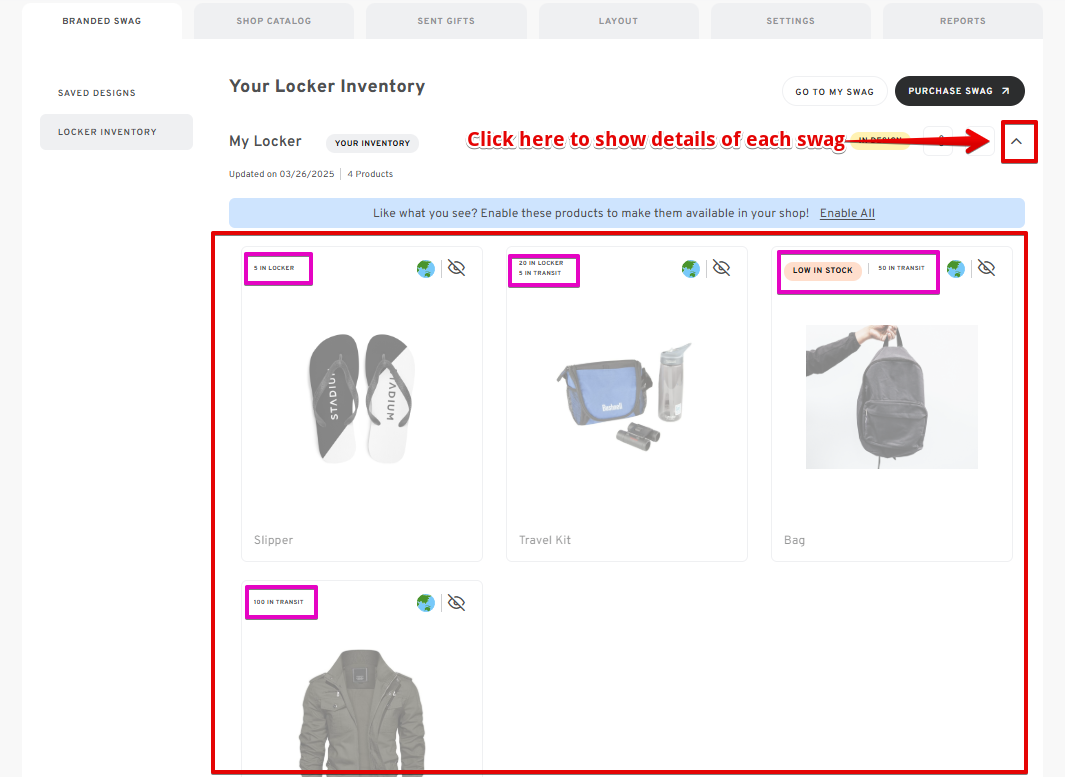Click the globe icon on the jacket card
The image size is (1065, 778).
click(426, 603)
